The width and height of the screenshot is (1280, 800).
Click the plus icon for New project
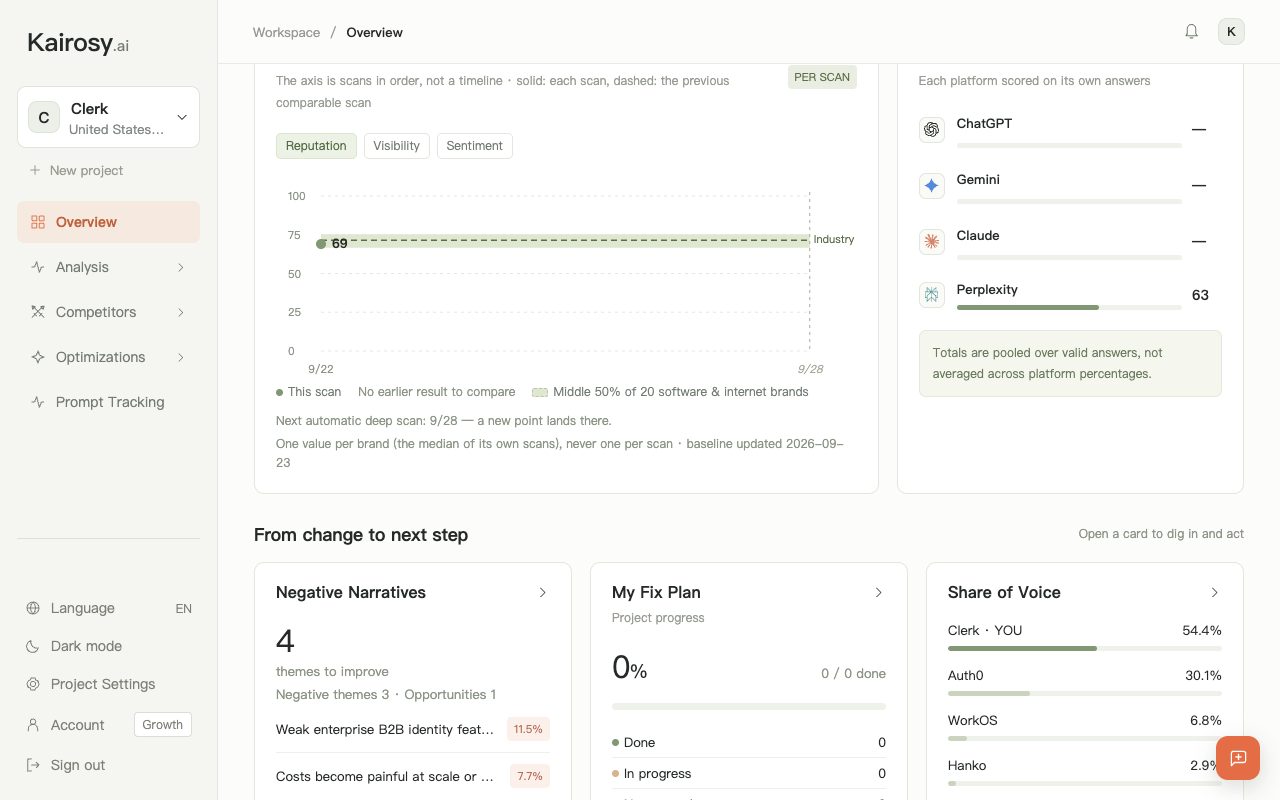(35, 170)
